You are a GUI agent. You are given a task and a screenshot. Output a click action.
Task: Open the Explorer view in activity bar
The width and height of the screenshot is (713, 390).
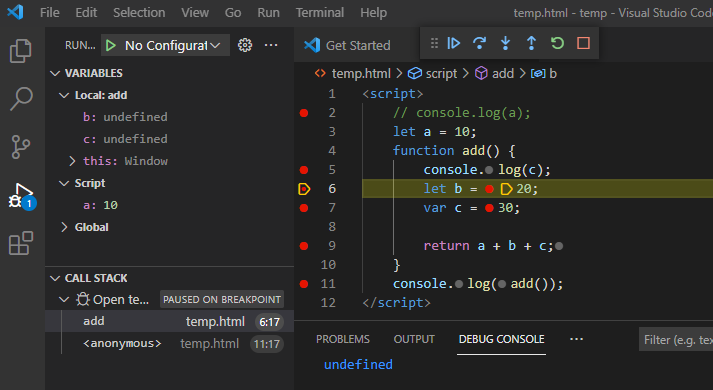coord(20,50)
